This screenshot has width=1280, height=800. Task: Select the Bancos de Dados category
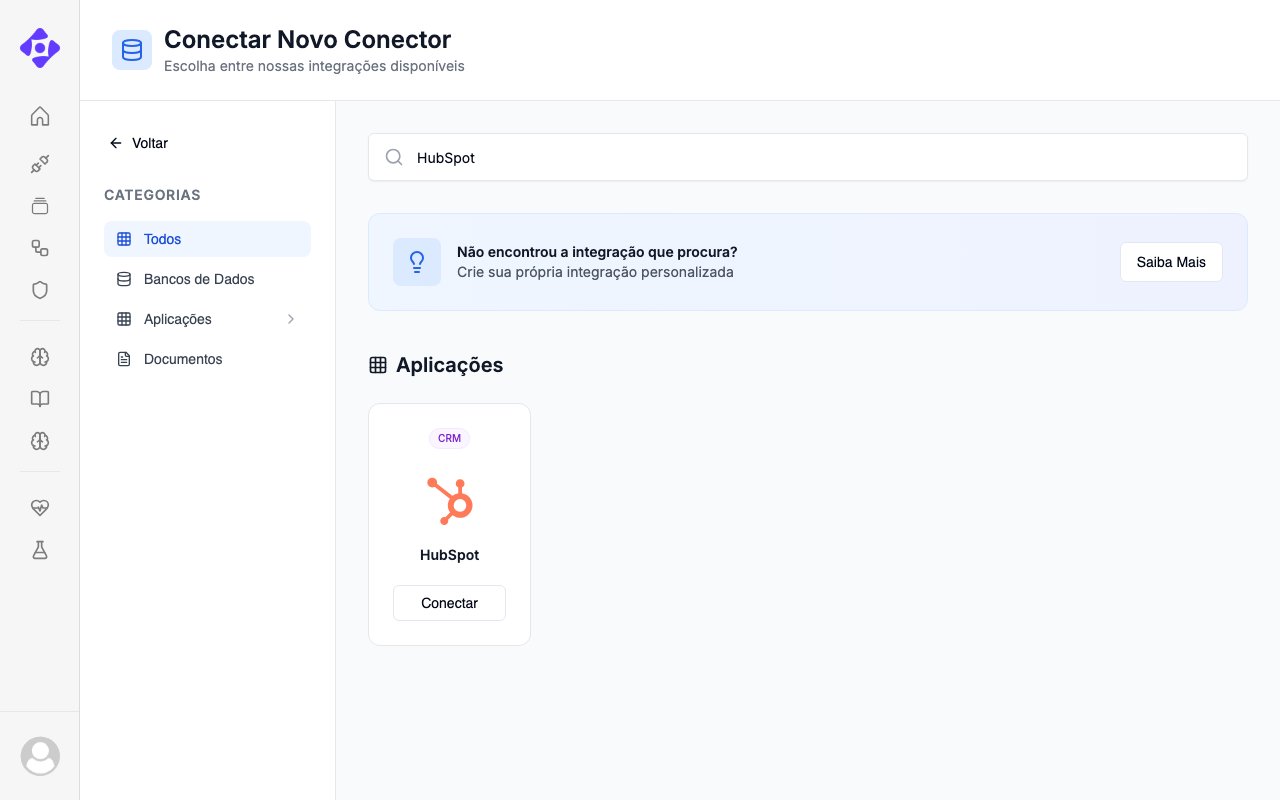207,279
